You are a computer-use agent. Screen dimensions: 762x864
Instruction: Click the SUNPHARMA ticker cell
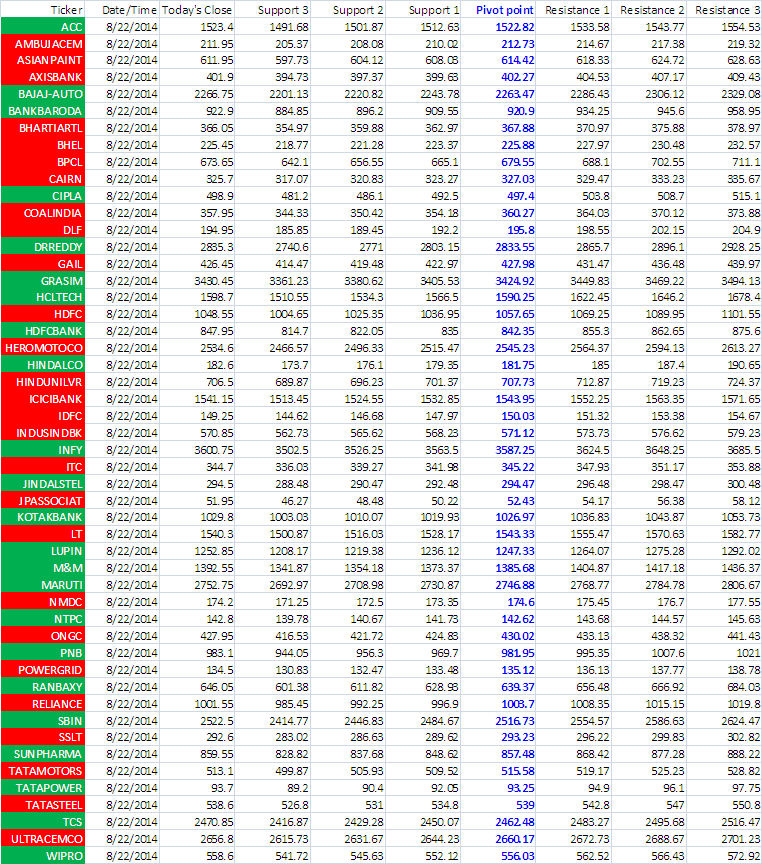pos(43,754)
